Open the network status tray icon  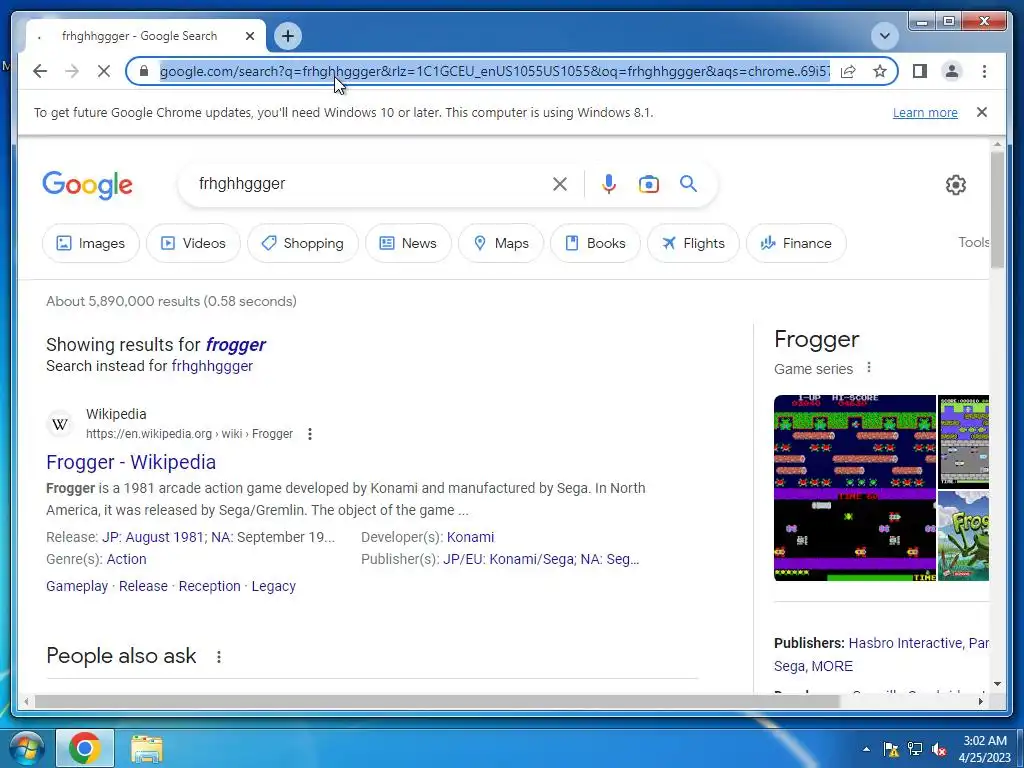click(x=915, y=749)
